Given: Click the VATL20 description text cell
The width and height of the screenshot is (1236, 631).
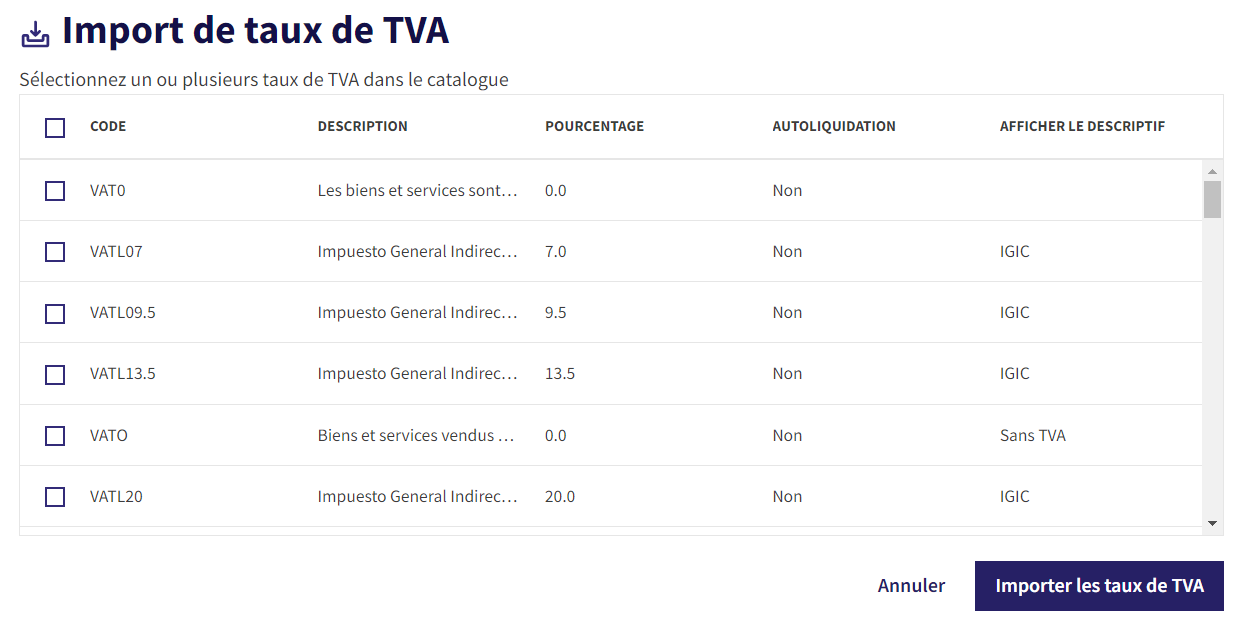Looking at the screenshot, I should click(x=418, y=497).
